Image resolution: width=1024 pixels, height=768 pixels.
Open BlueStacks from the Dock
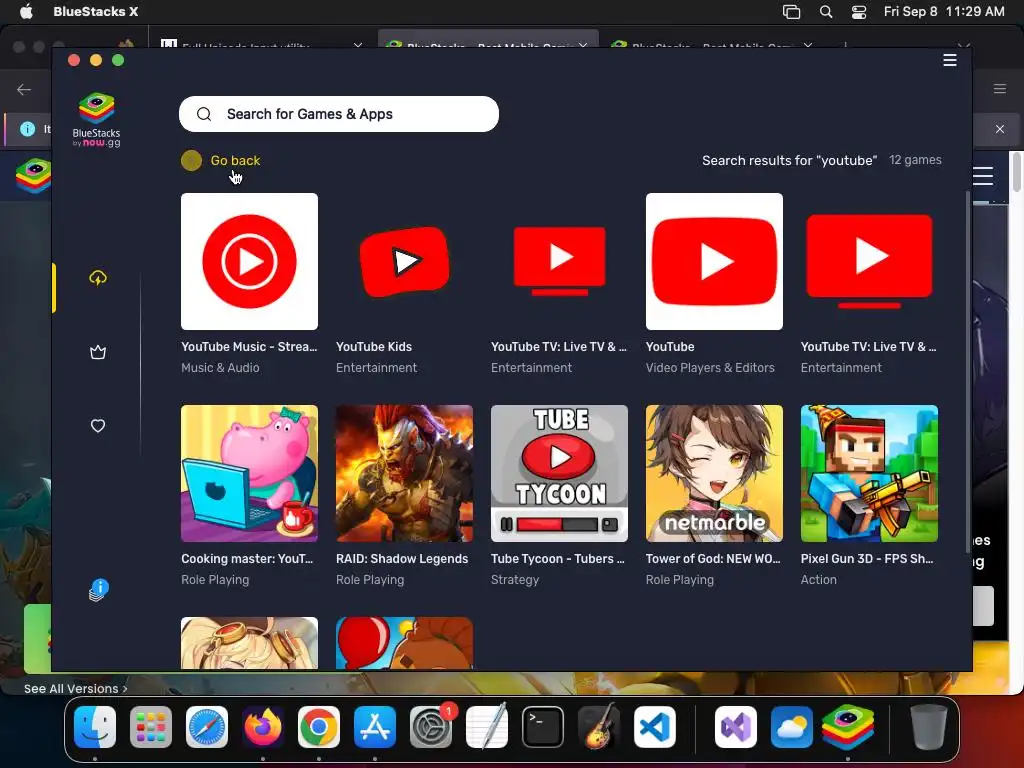(848, 727)
